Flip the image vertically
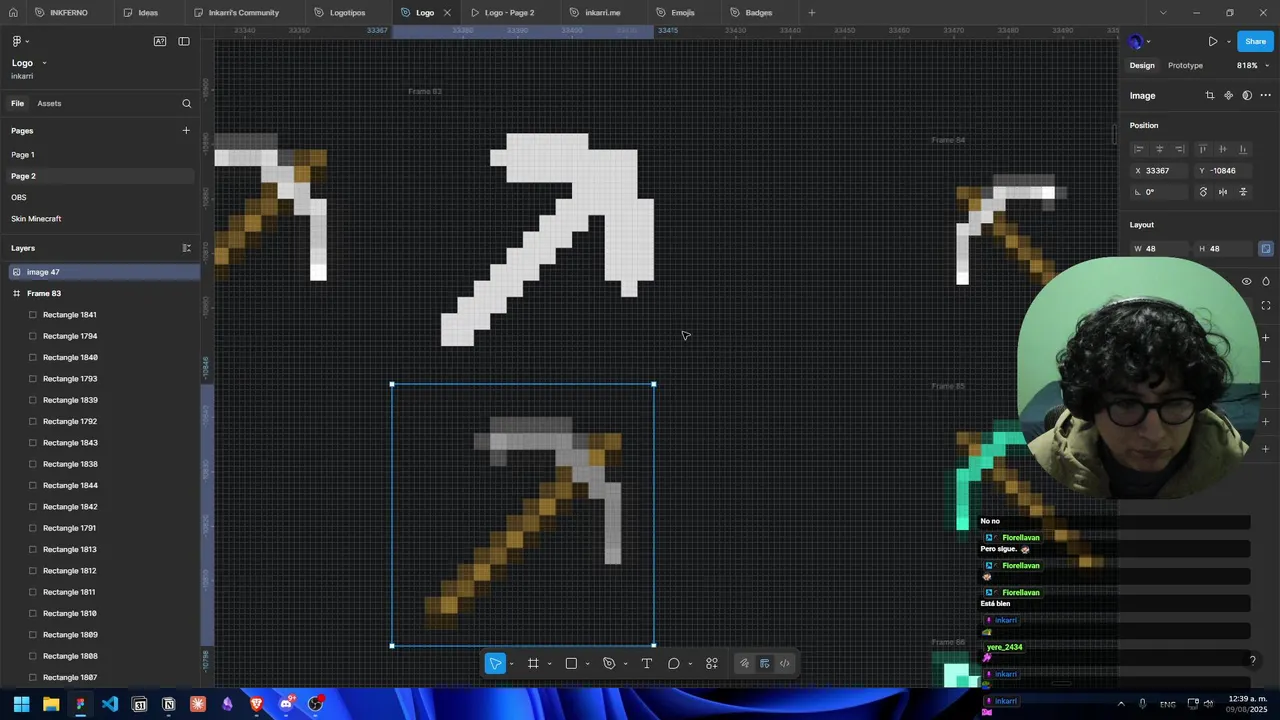Screen dimensions: 1280x720 [x=1243, y=192]
